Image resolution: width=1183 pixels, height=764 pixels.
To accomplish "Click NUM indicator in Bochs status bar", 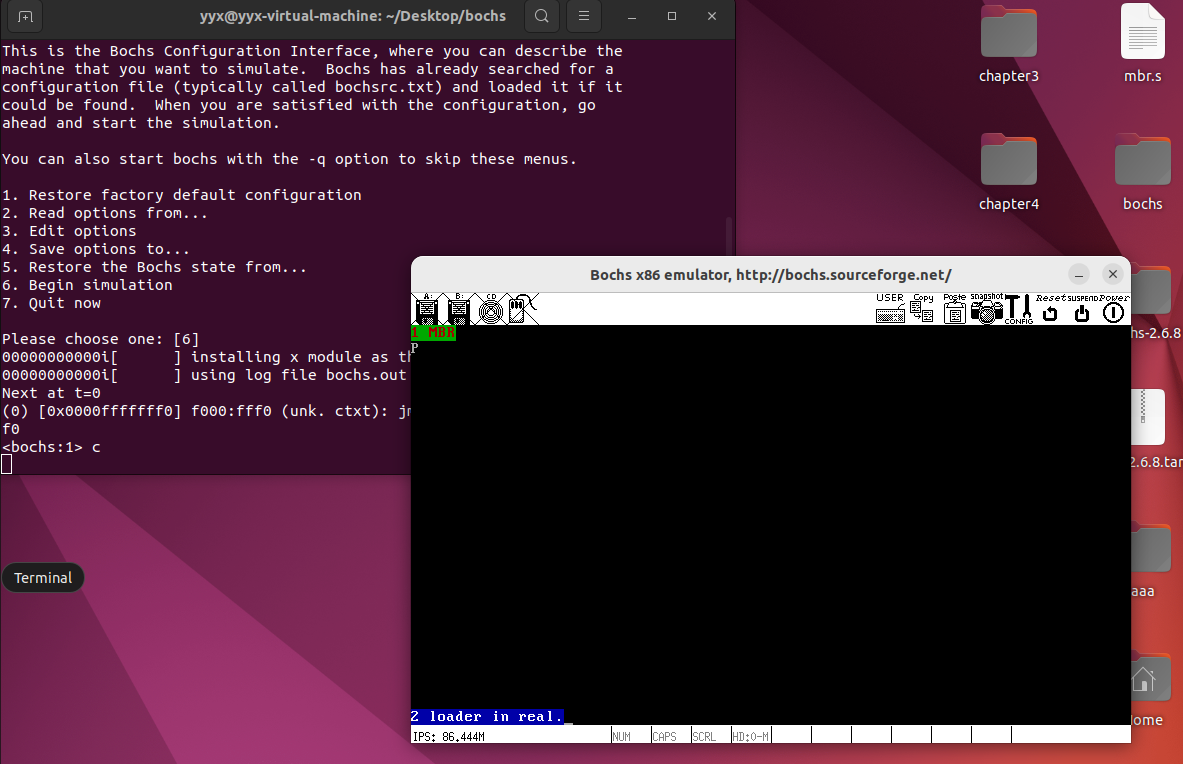I will tap(622, 736).
